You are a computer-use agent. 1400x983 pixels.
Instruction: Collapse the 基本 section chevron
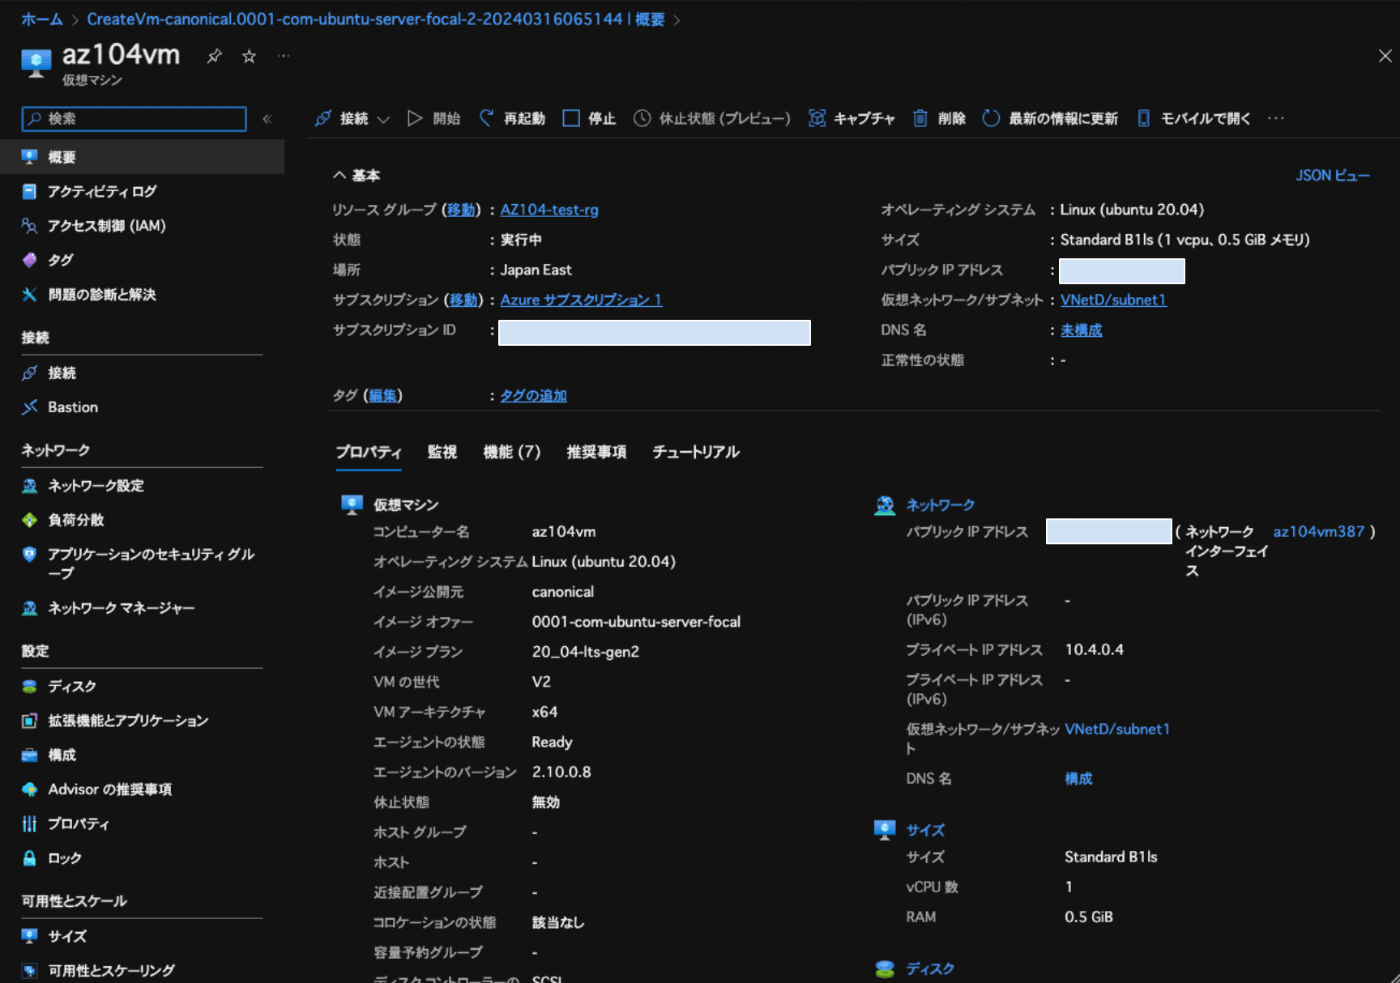[x=340, y=175]
